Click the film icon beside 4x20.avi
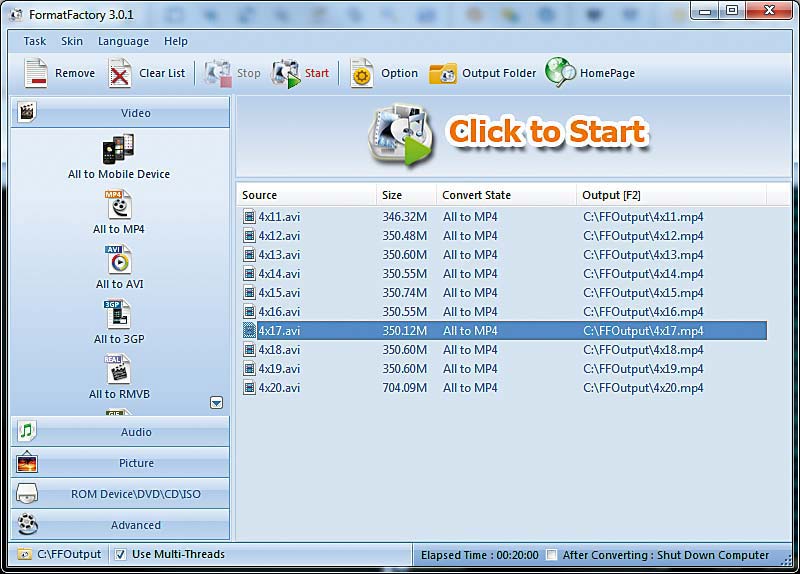Image resolution: width=800 pixels, height=574 pixels. click(x=249, y=388)
